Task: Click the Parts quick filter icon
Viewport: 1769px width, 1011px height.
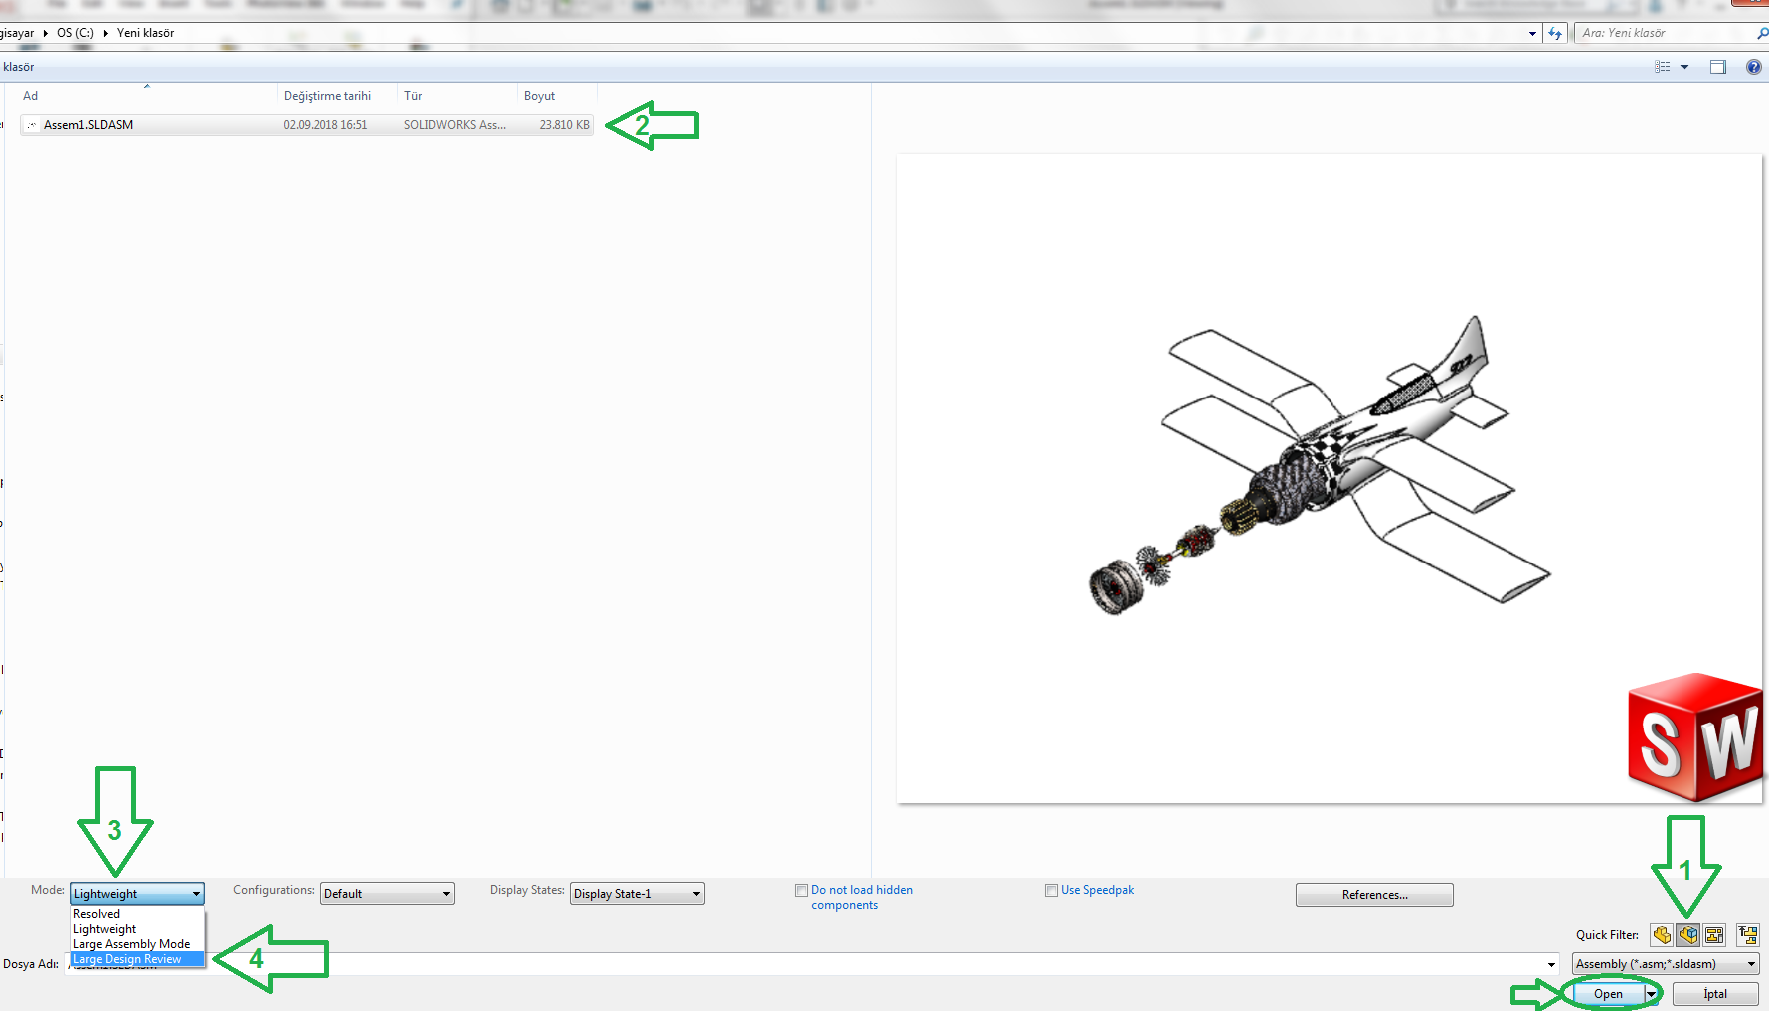Action: coord(1662,935)
